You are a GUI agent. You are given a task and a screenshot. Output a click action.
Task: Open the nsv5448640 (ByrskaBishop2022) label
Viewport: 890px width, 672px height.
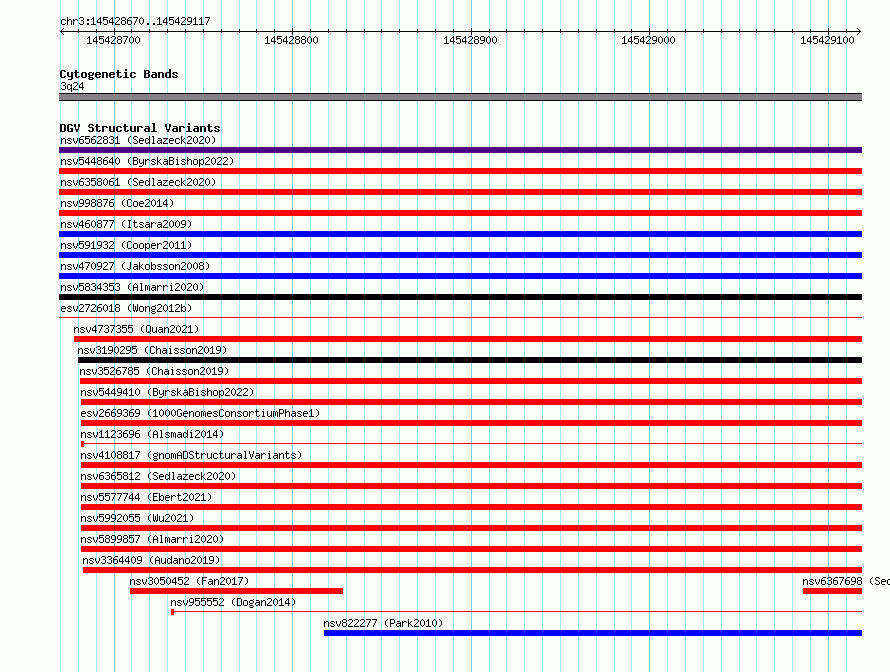[x=147, y=161]
